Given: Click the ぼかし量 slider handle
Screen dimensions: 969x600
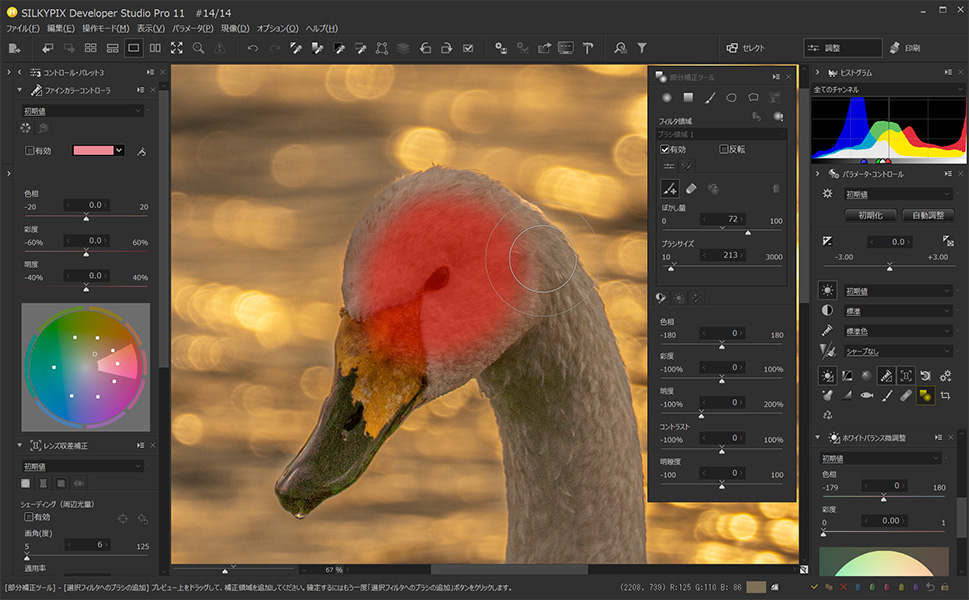Looking at the screenshot, I should pos(748,232).
